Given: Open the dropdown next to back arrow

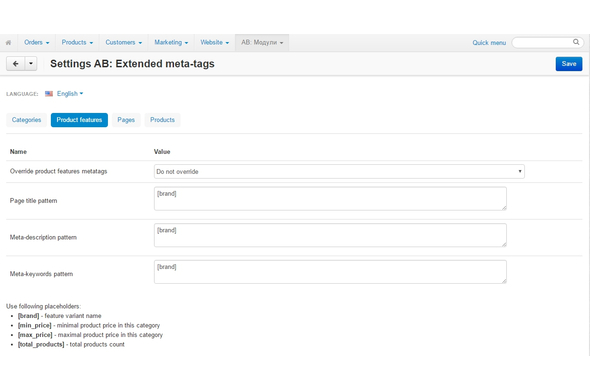Looking at the screenshot, I should pyautogui.click(x=31, y=64).
